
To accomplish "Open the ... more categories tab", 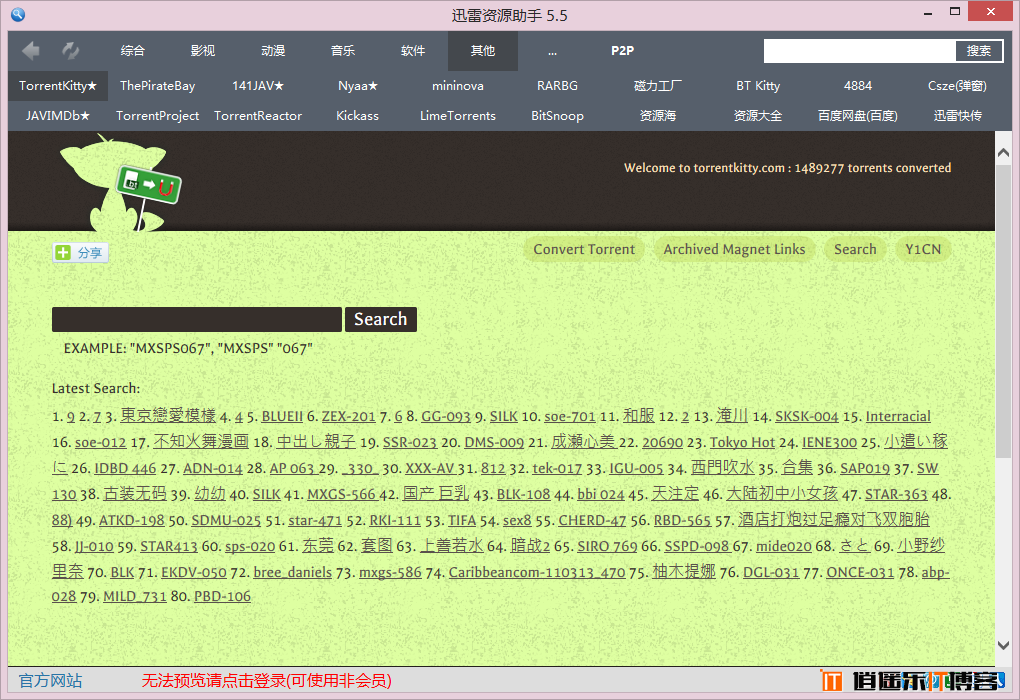I will (552, 51).
